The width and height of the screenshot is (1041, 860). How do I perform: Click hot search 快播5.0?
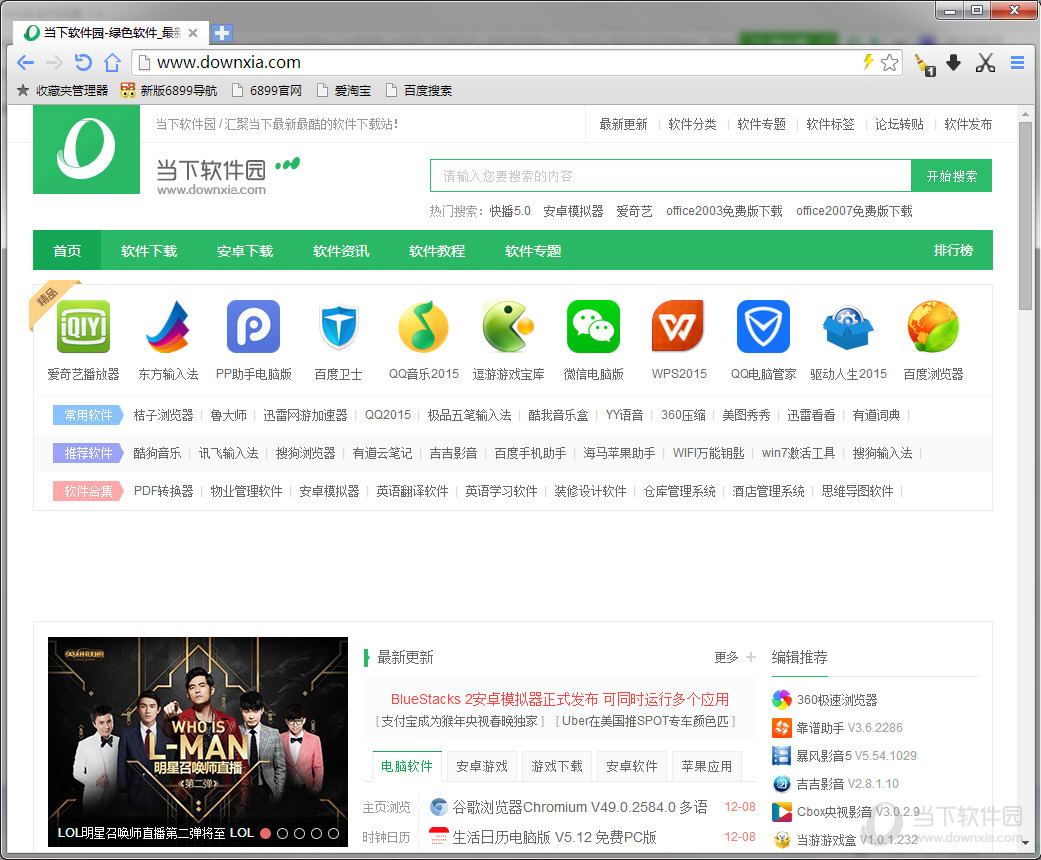[510, 211]
